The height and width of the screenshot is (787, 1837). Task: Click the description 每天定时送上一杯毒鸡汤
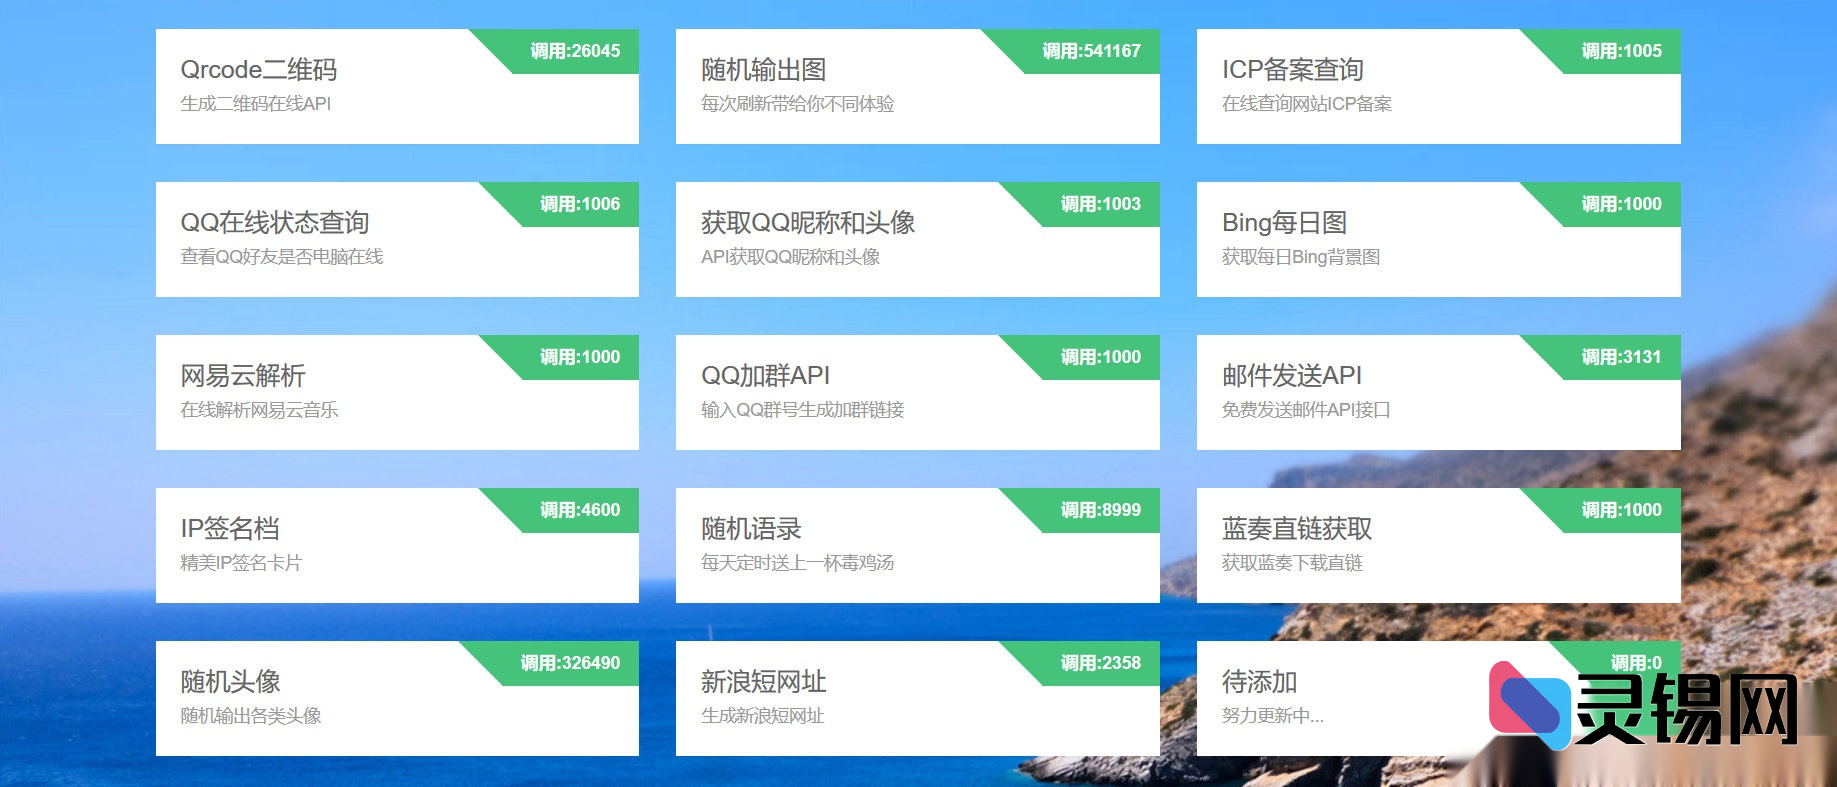[797, 563]
